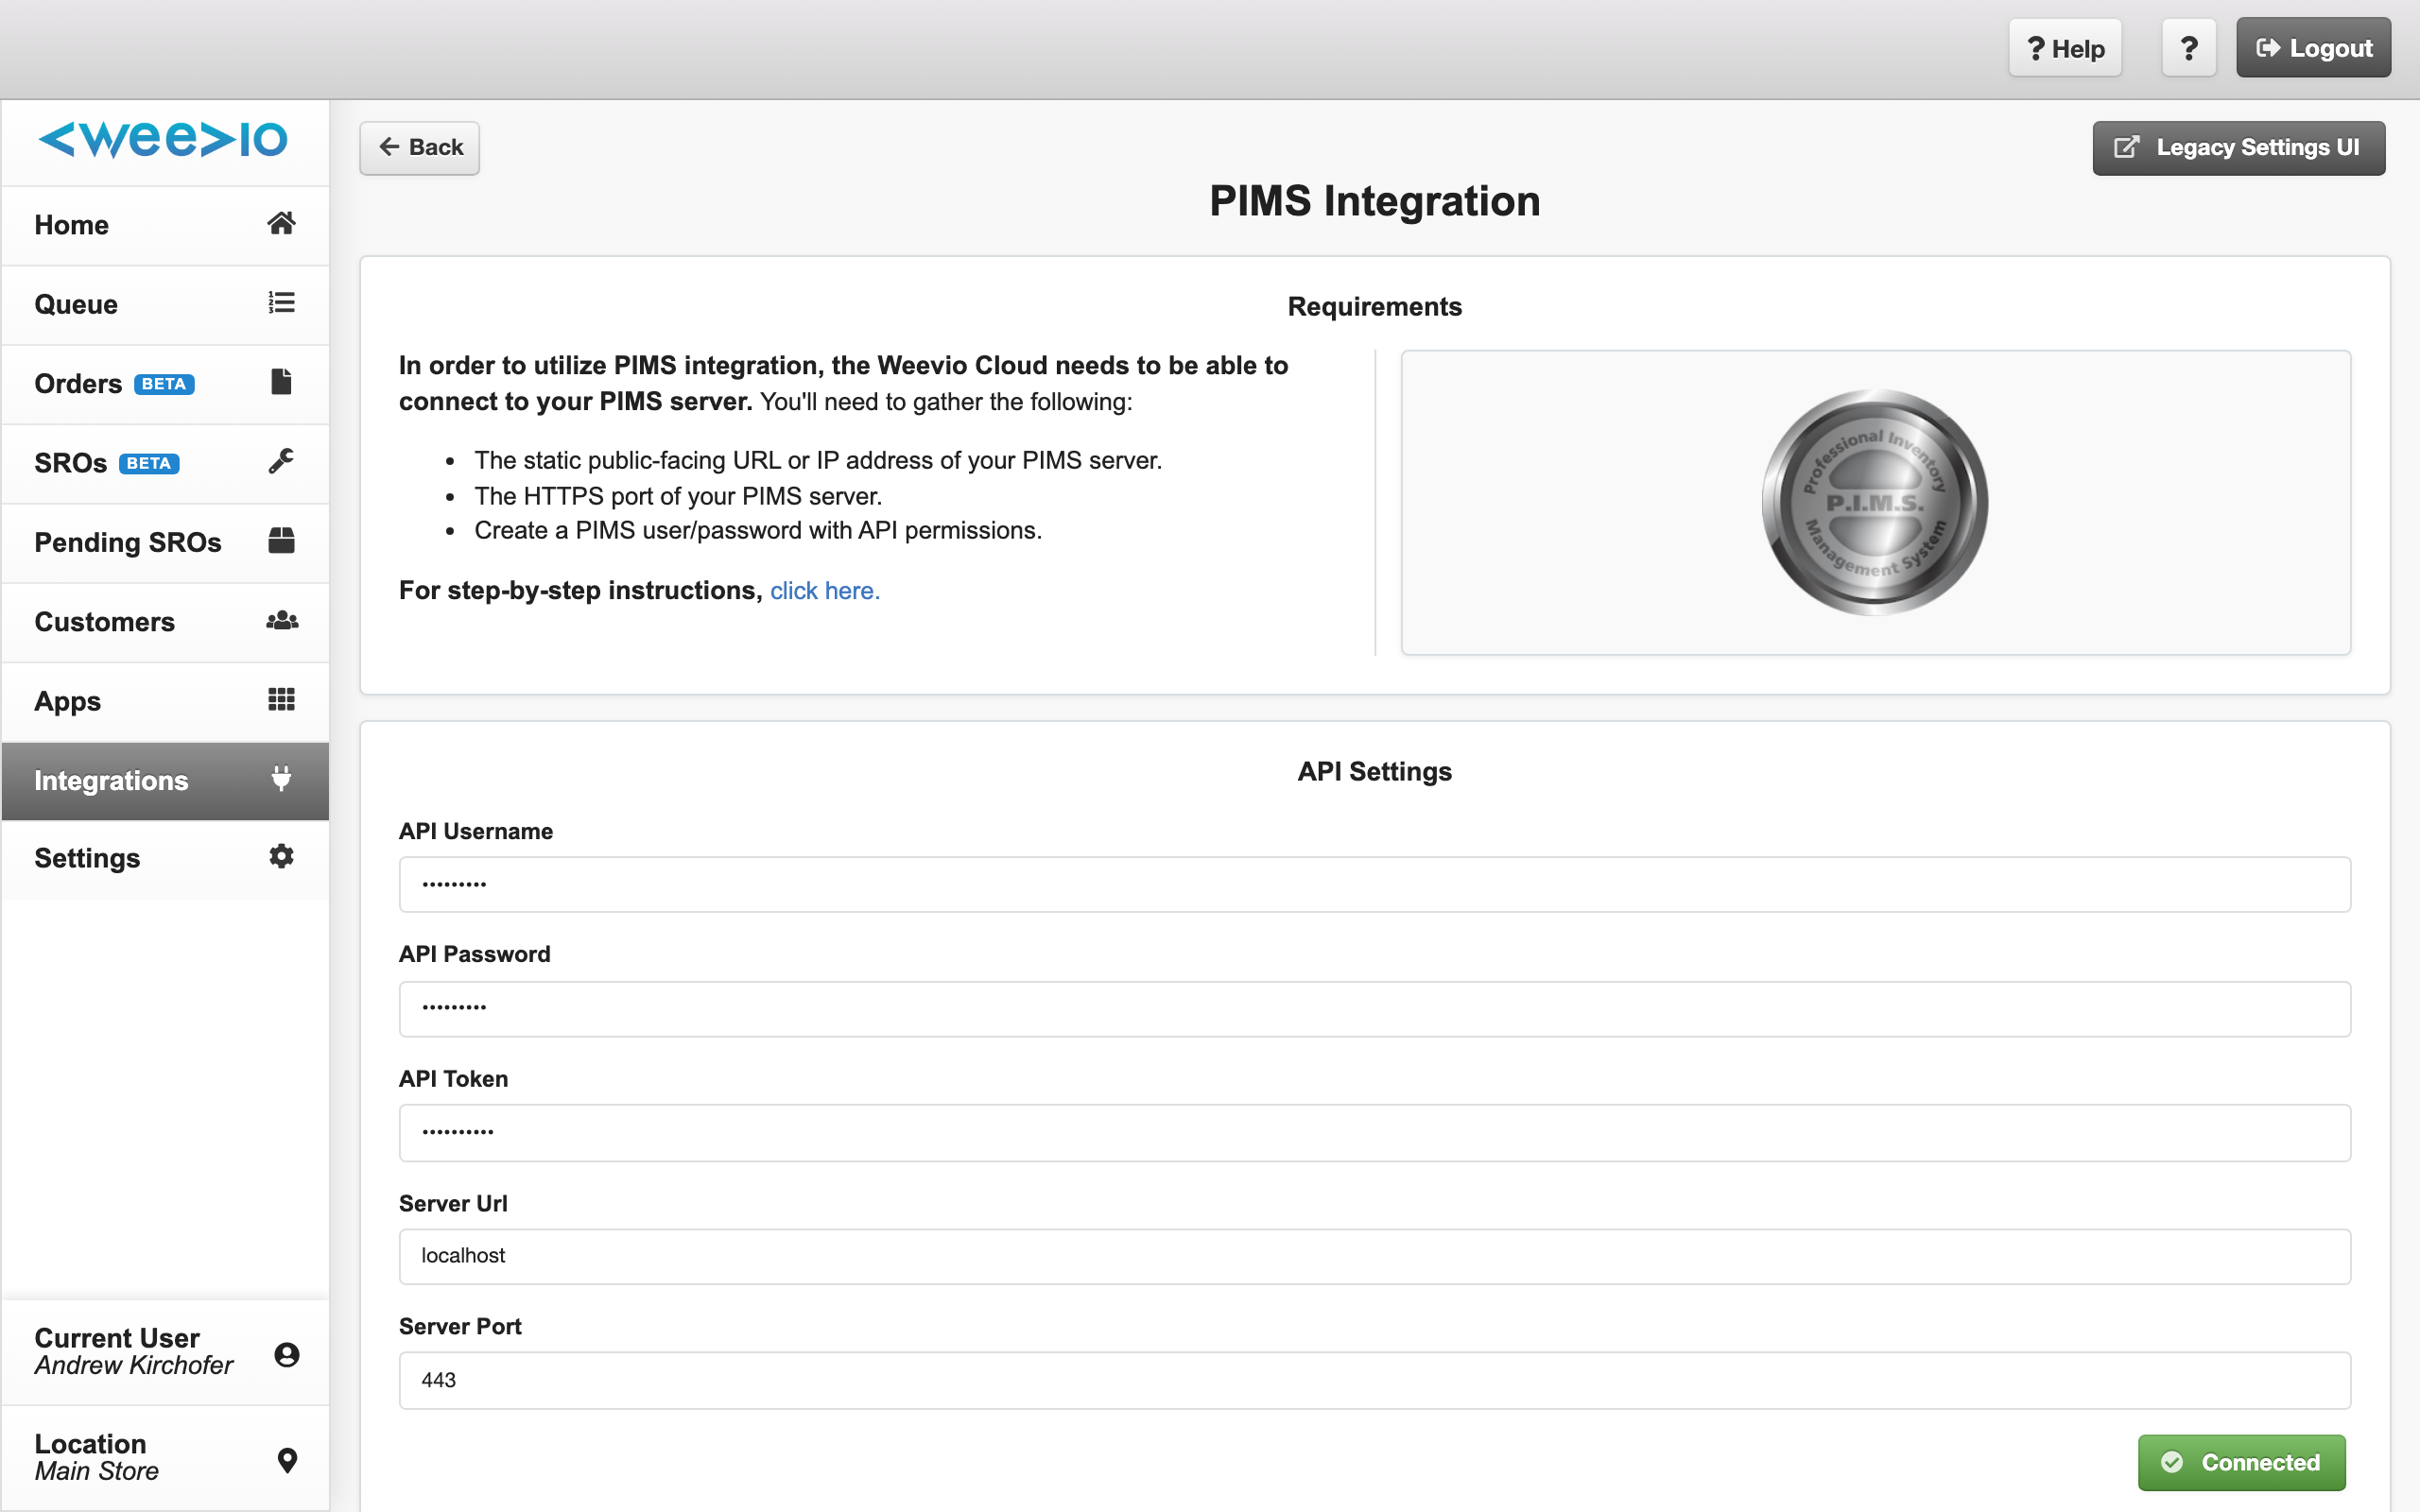Click the Logout button
Screen dimensions: 2420x1512
click(2313, 48)
